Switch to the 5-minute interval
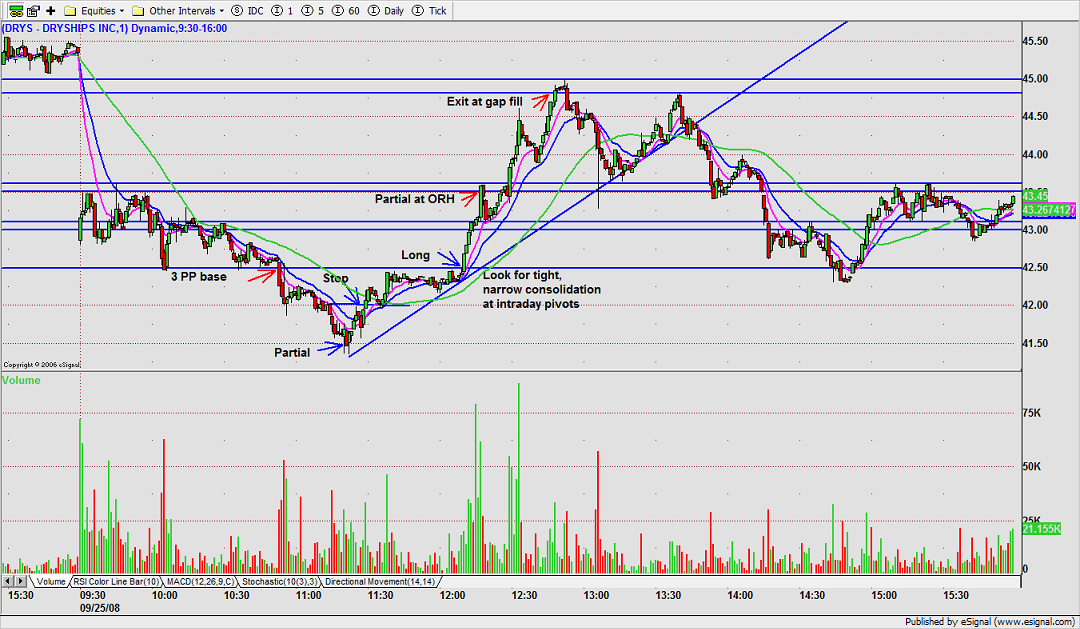This screenshot has width=1080, height=629. click(x=313, y=10)
